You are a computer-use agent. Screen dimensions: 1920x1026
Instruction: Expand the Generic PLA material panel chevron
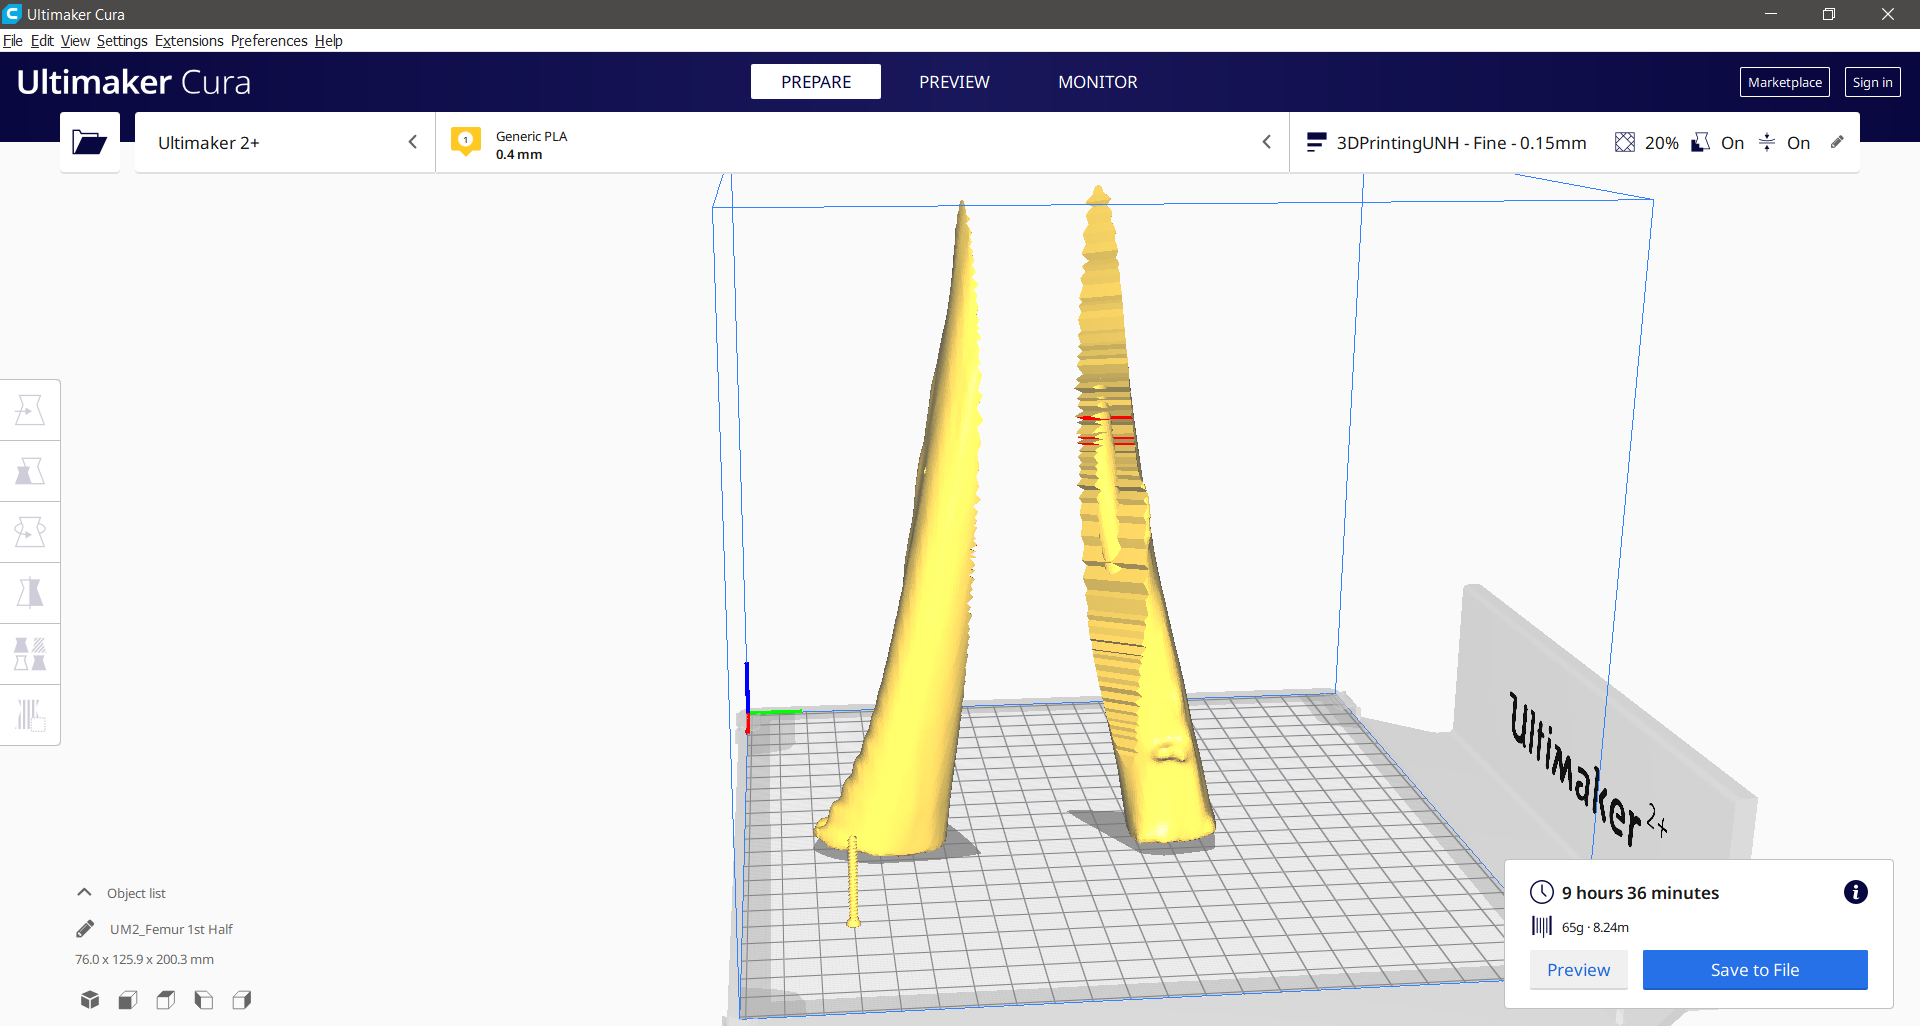[1267, 142]
